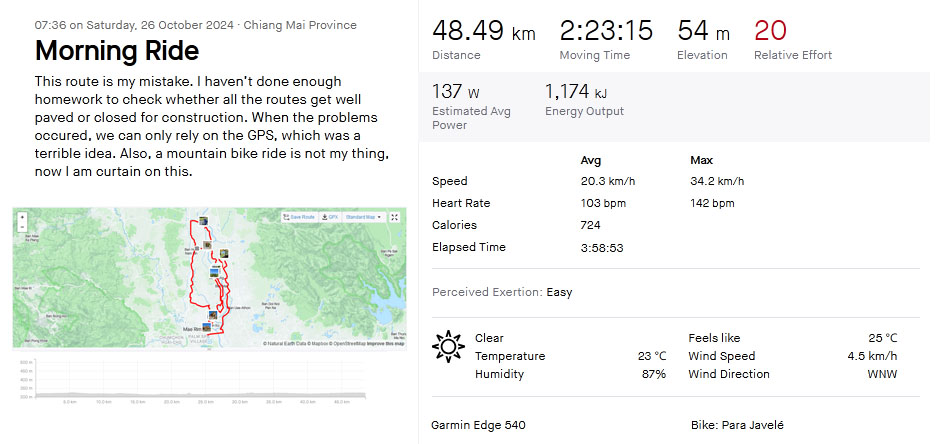Viewport: 950px width, 444px height.
Task: Click the Garmin Edge 540 device label
Action: (x=478, y=425)
